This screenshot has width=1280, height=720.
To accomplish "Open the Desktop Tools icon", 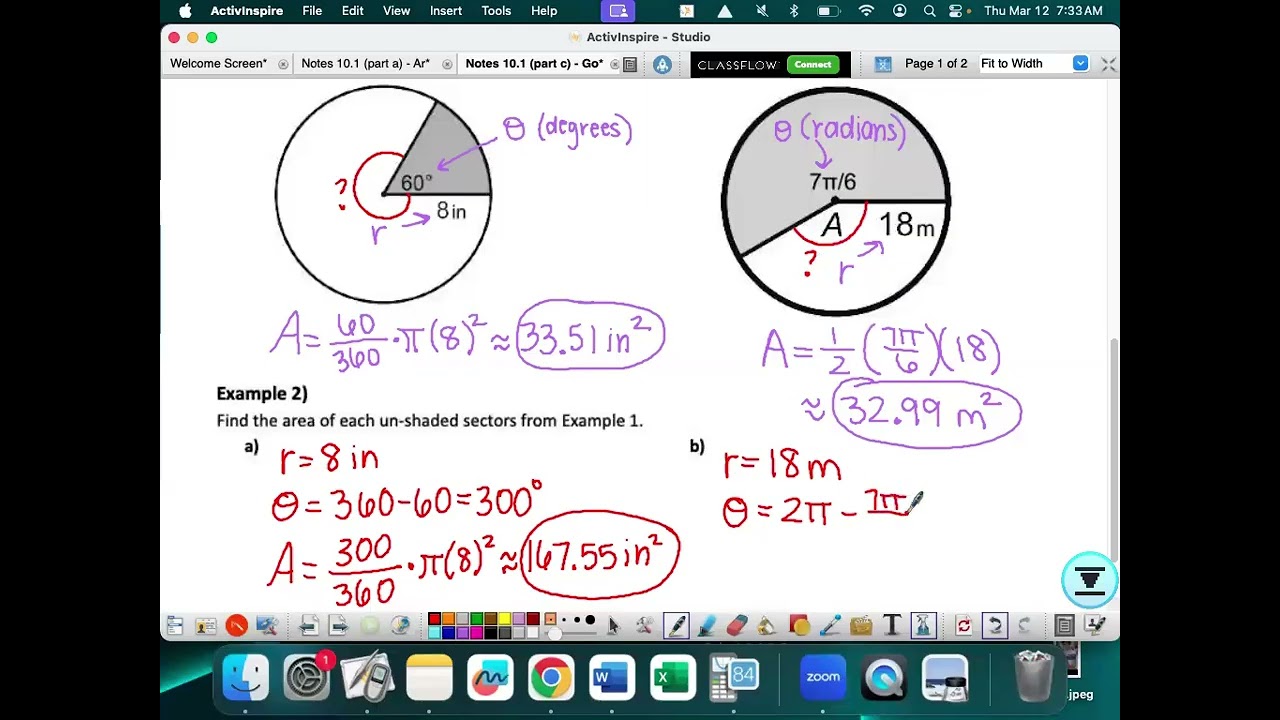I will [267, 626].
